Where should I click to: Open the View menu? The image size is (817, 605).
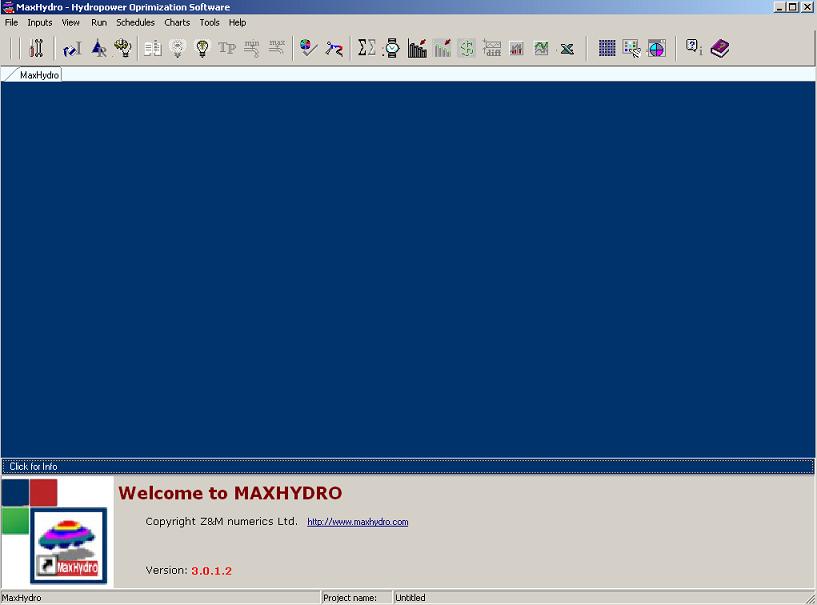click(x=70, y=22)
